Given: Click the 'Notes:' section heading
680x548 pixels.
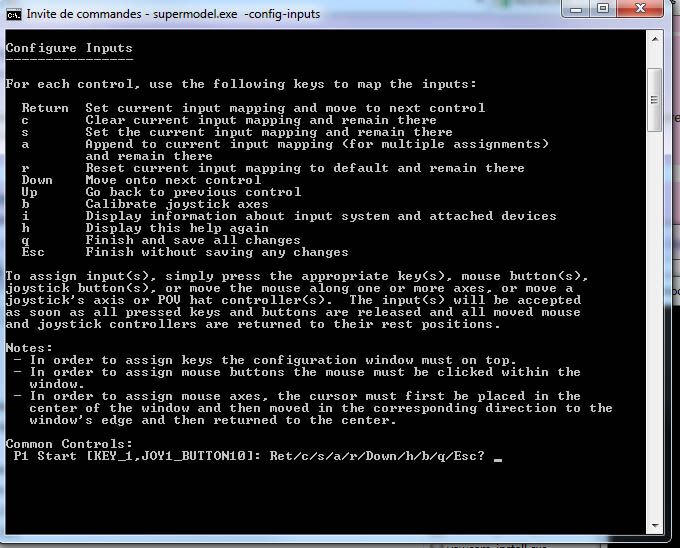Looking at the screenshot, I should coord(29,348).
